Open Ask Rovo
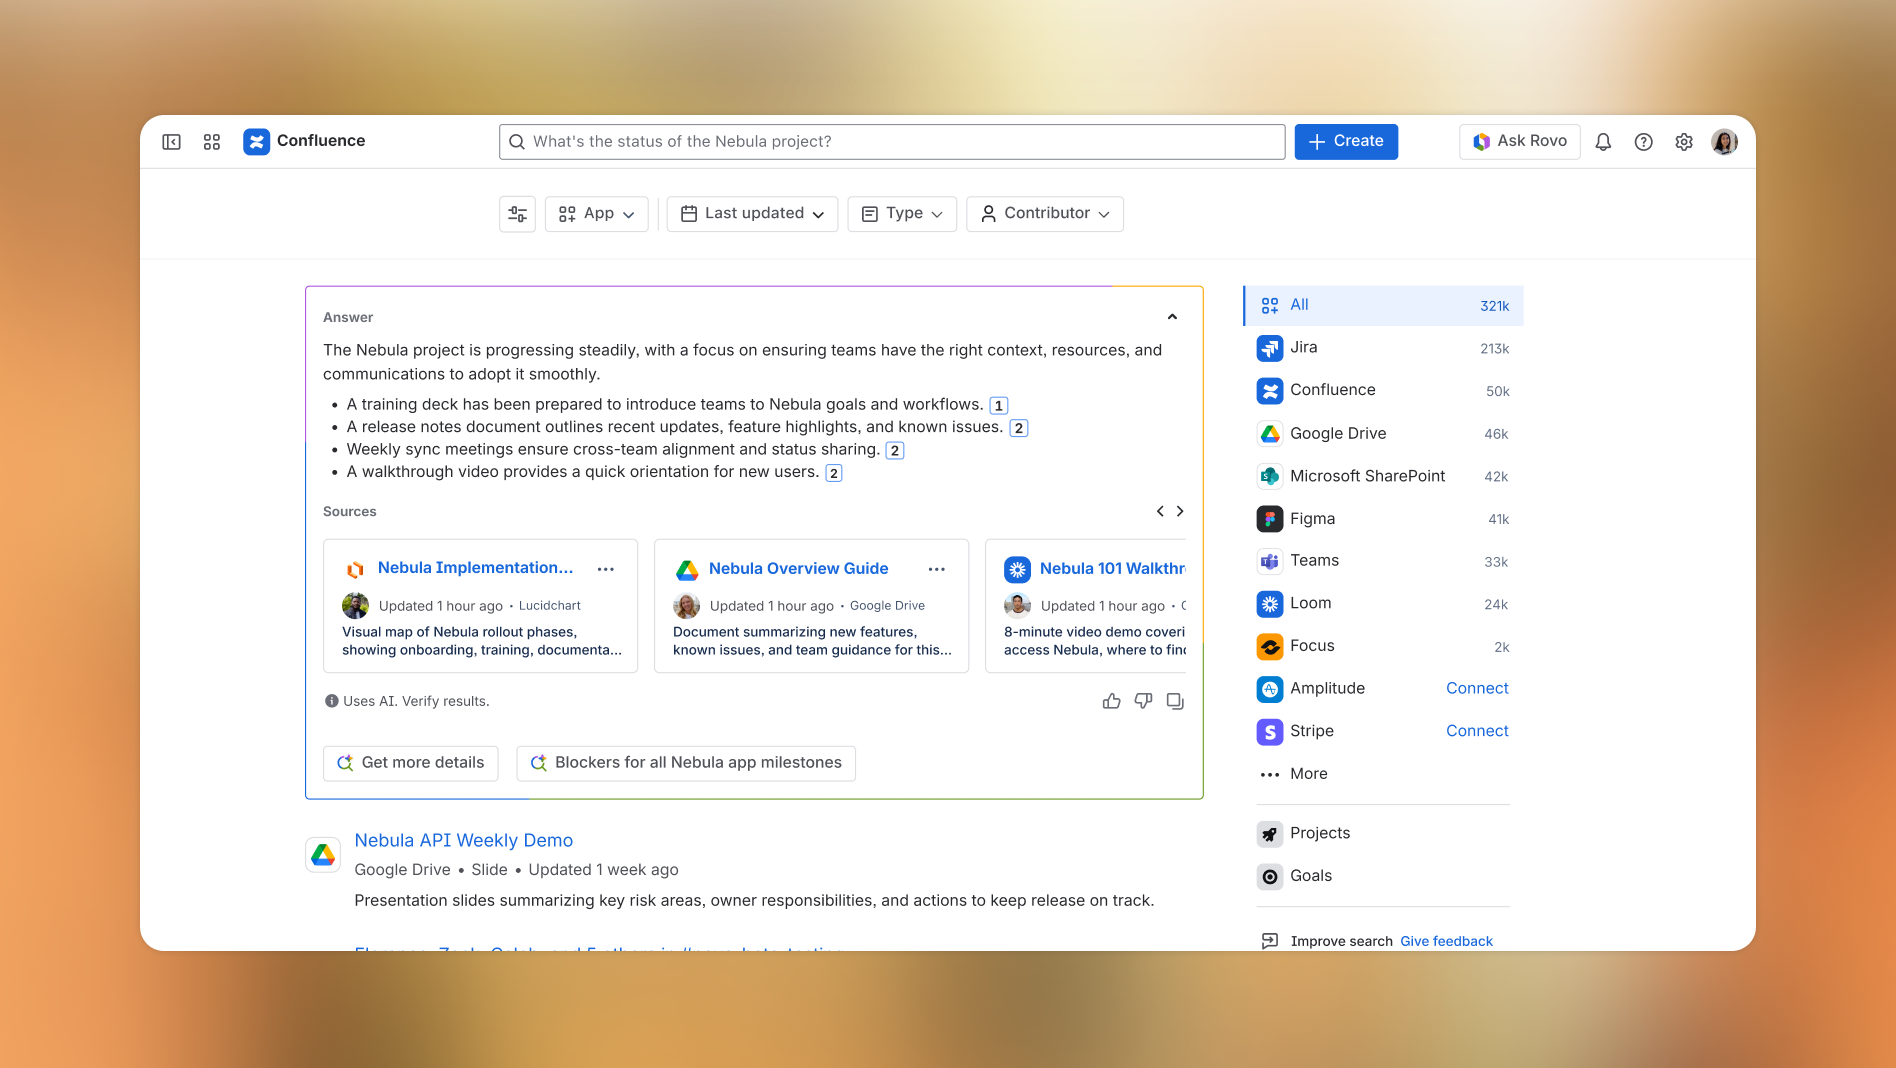This screenshot has width=1896, height=1068. point(1519,142)
